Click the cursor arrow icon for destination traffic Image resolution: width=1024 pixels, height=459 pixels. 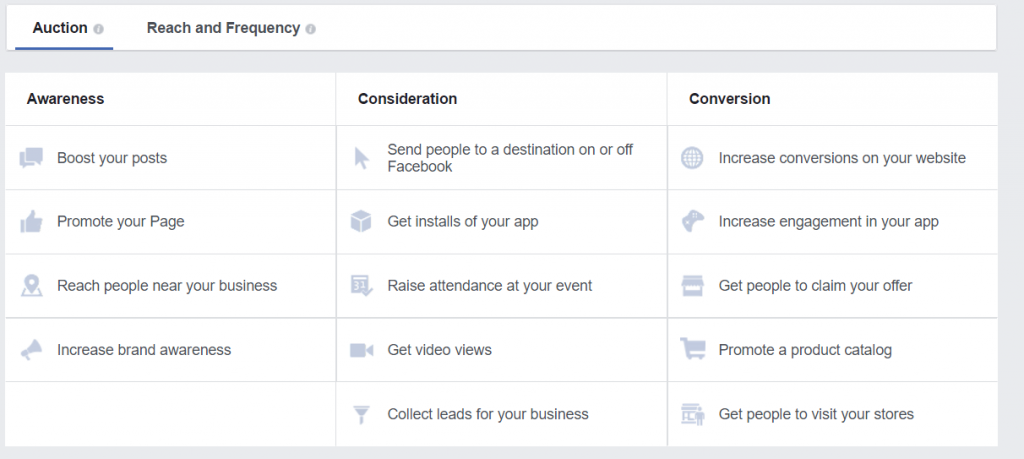(361, 158)
